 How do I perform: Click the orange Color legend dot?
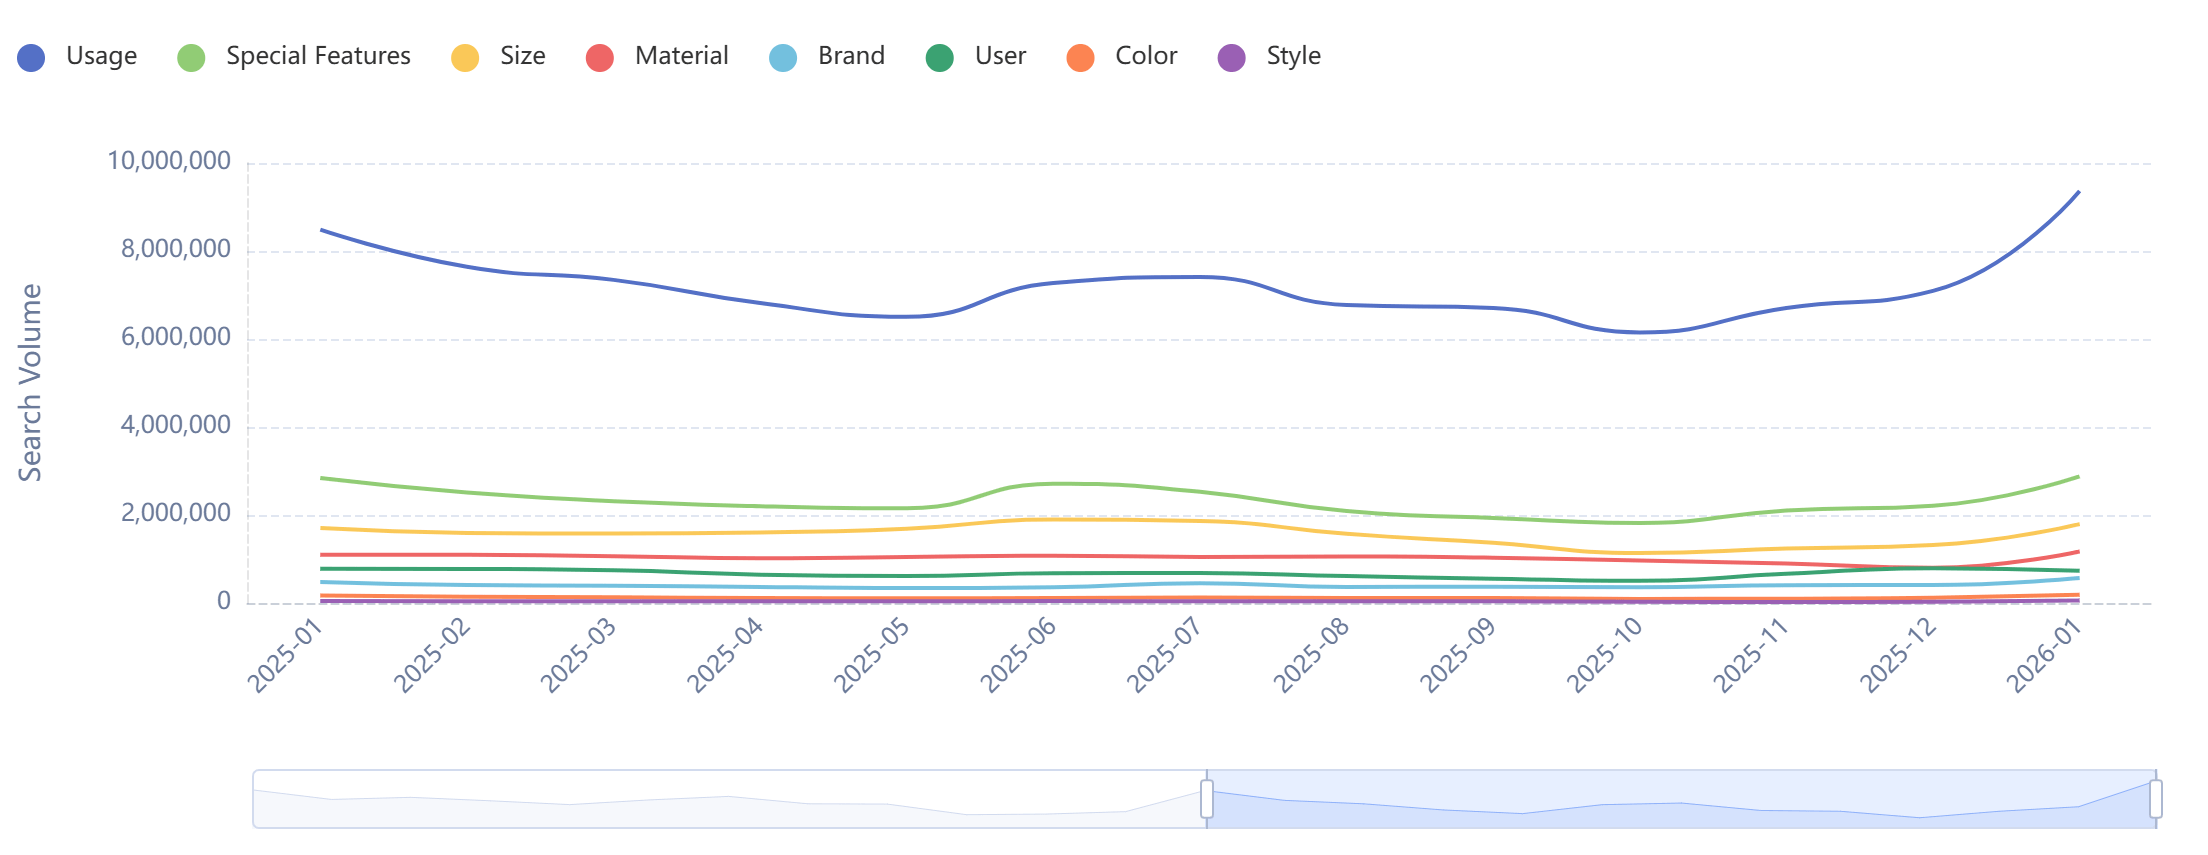(1081, 58)
